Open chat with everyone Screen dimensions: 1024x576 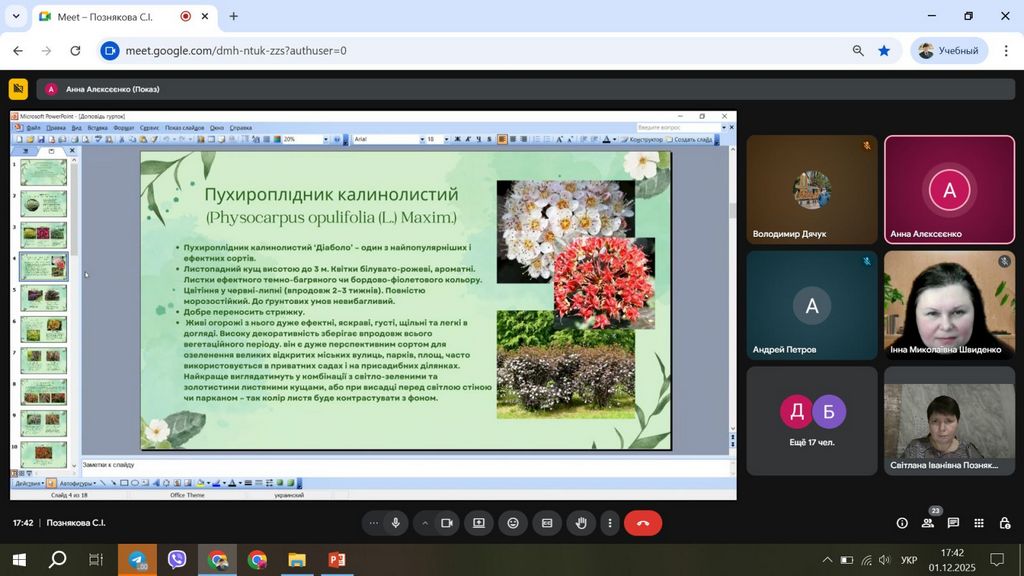click(x=953, y=523)
